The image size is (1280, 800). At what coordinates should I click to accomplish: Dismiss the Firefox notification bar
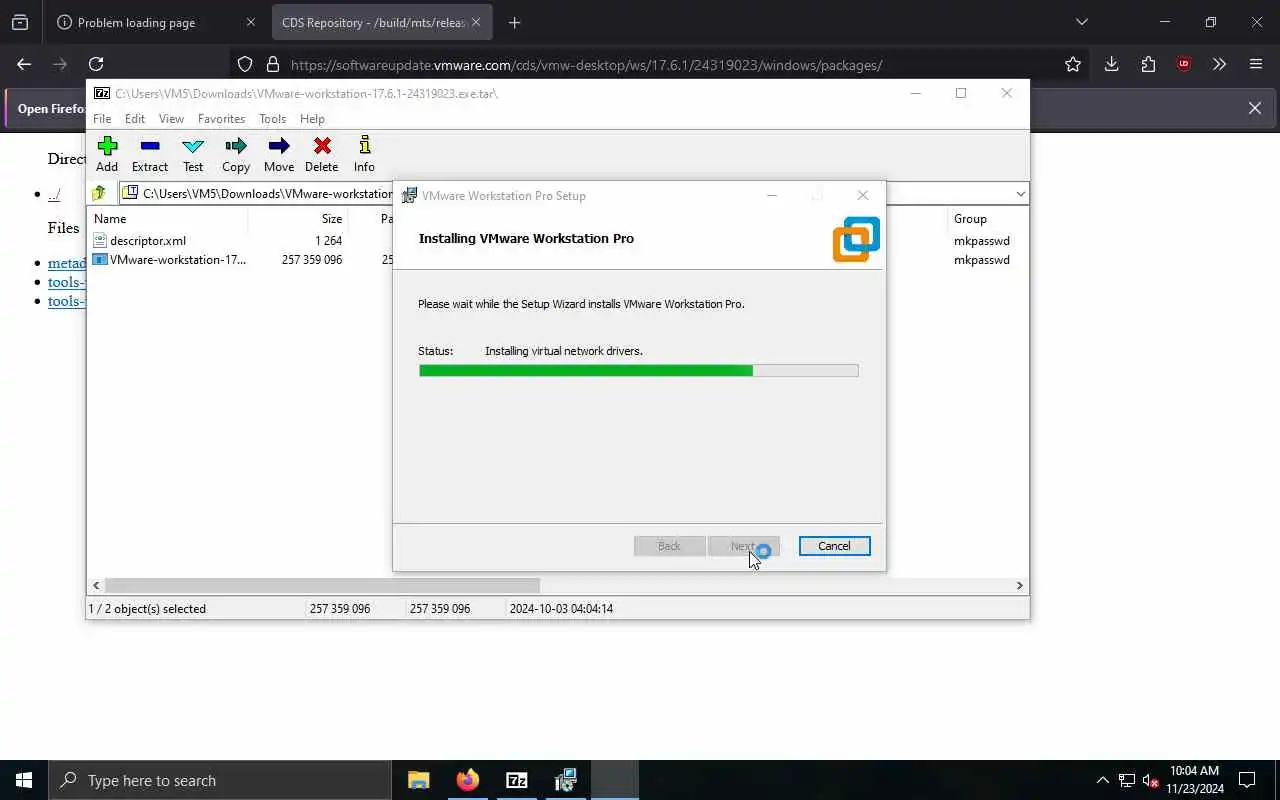[1255, 108]
